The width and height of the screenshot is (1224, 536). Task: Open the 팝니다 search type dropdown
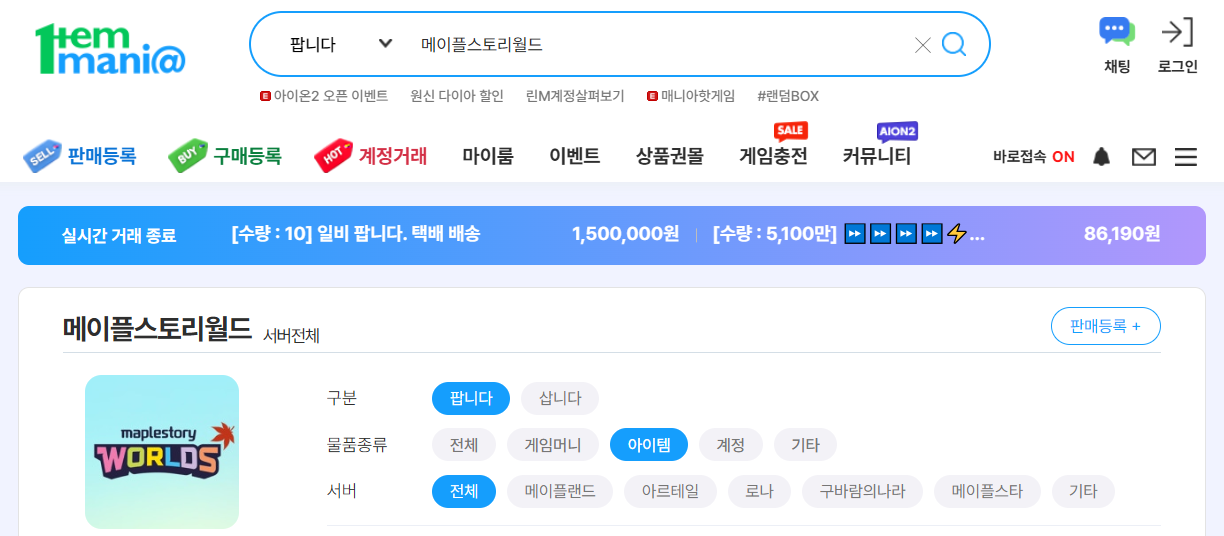340,44
